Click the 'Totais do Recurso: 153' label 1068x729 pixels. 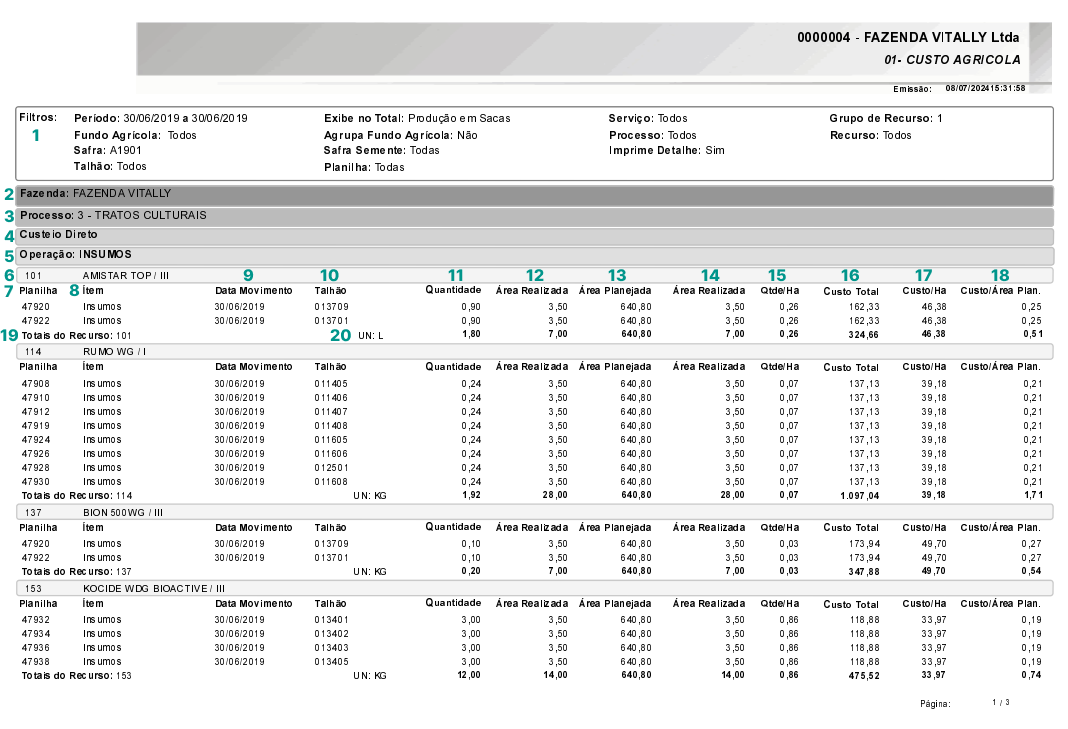[x=76, y=676]
